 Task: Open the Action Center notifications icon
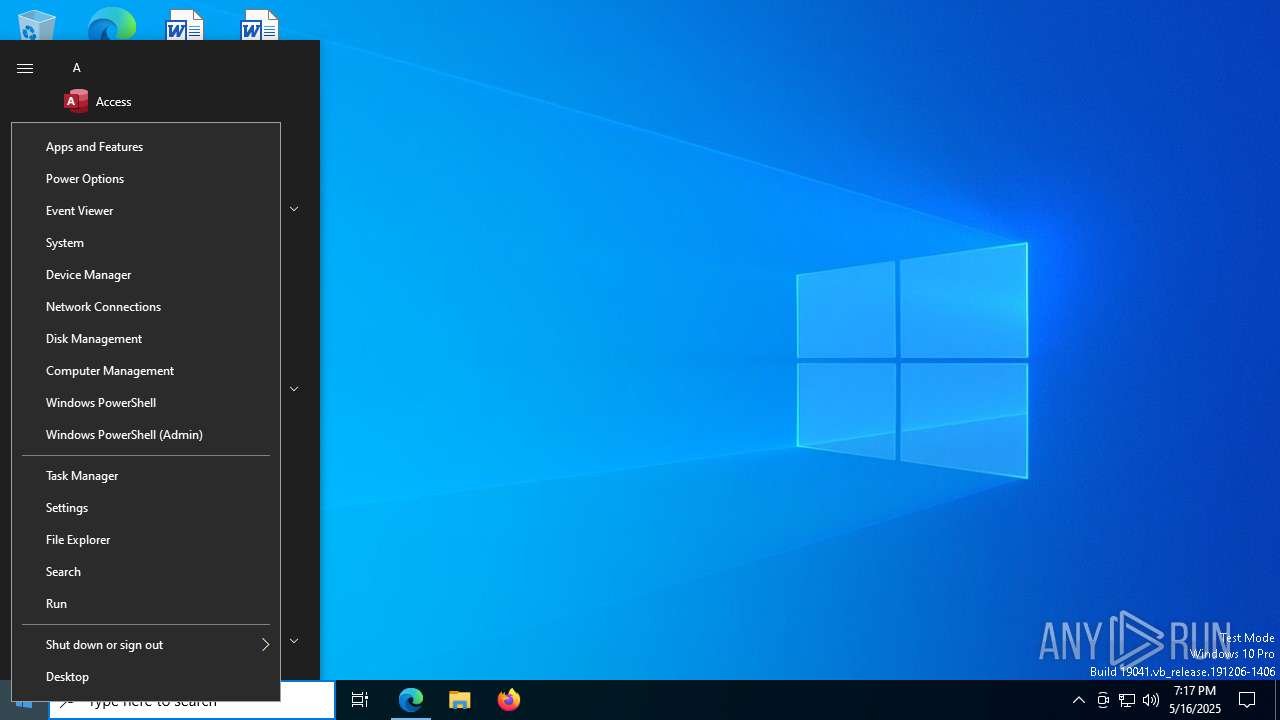[1247, 700]
